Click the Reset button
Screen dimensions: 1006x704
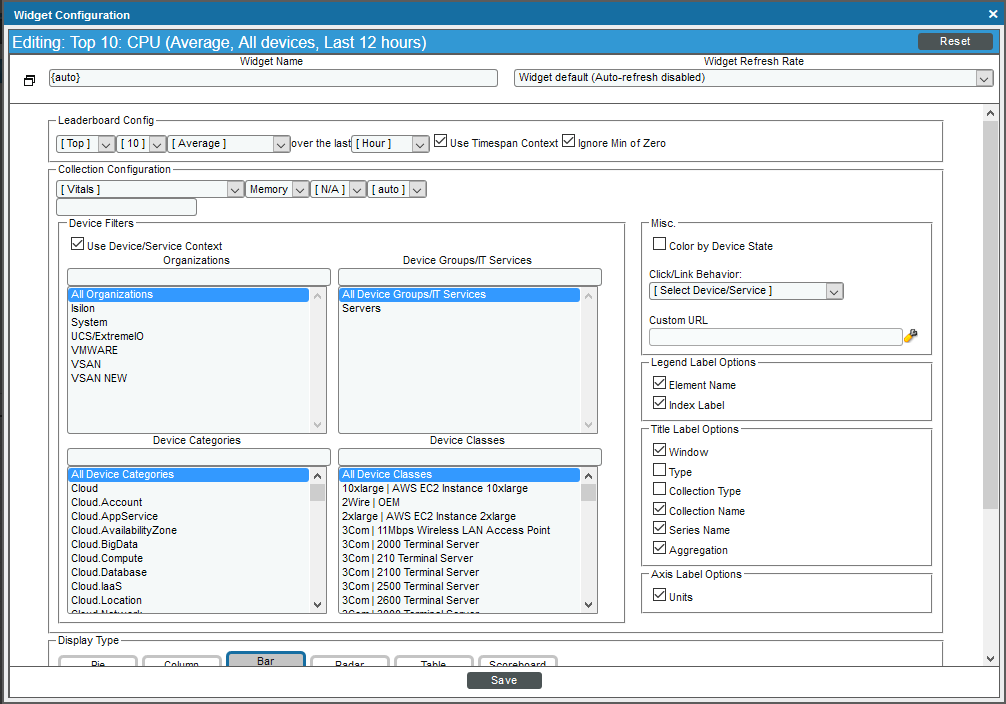(954, 41)
